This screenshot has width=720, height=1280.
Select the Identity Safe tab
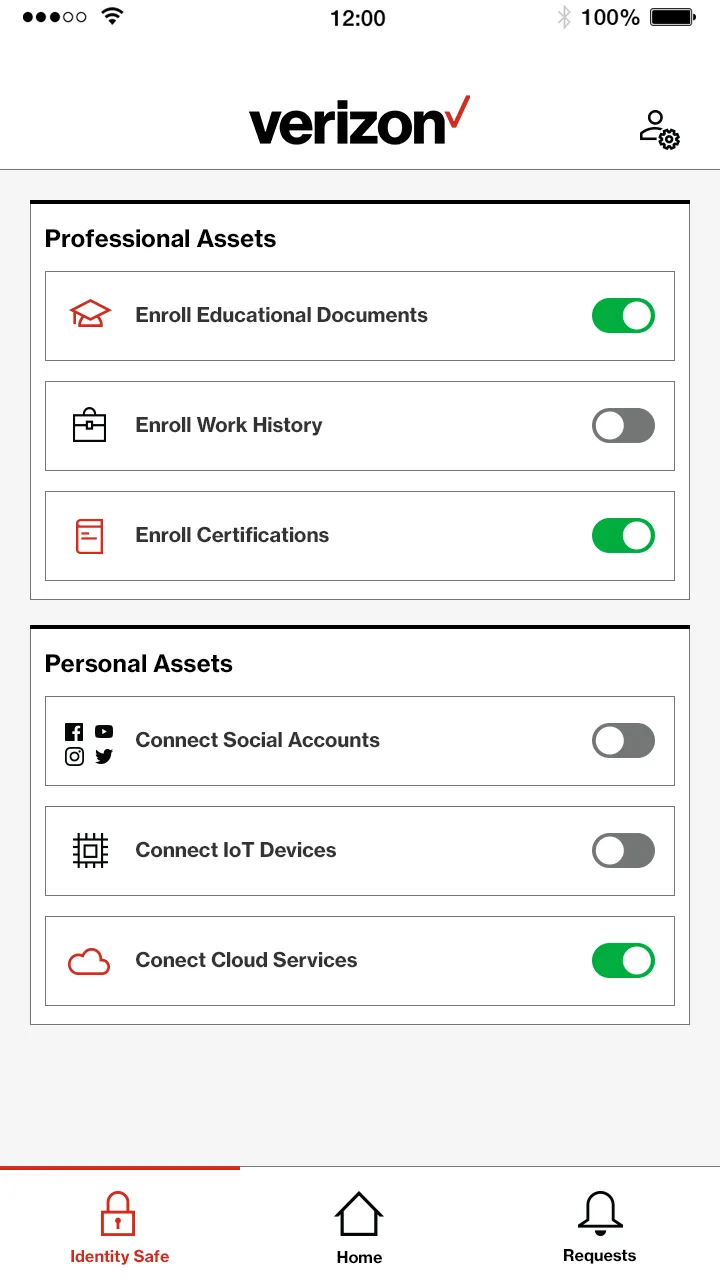[x=119, y=1228]
